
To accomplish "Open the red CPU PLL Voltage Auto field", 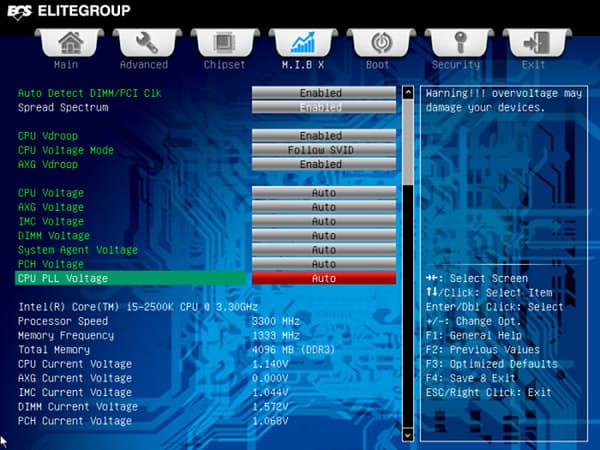I will pyautogui.click(x=324, y=278).
